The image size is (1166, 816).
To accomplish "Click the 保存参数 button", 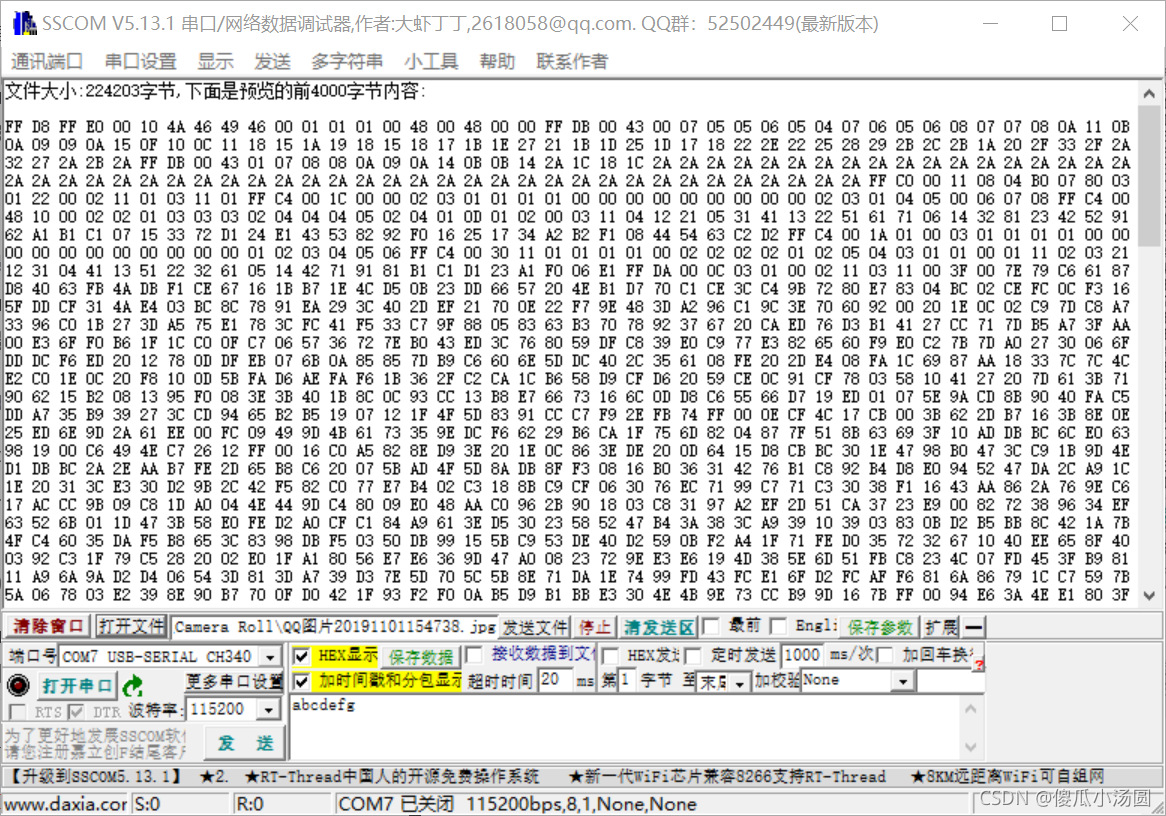I will 880,628.
